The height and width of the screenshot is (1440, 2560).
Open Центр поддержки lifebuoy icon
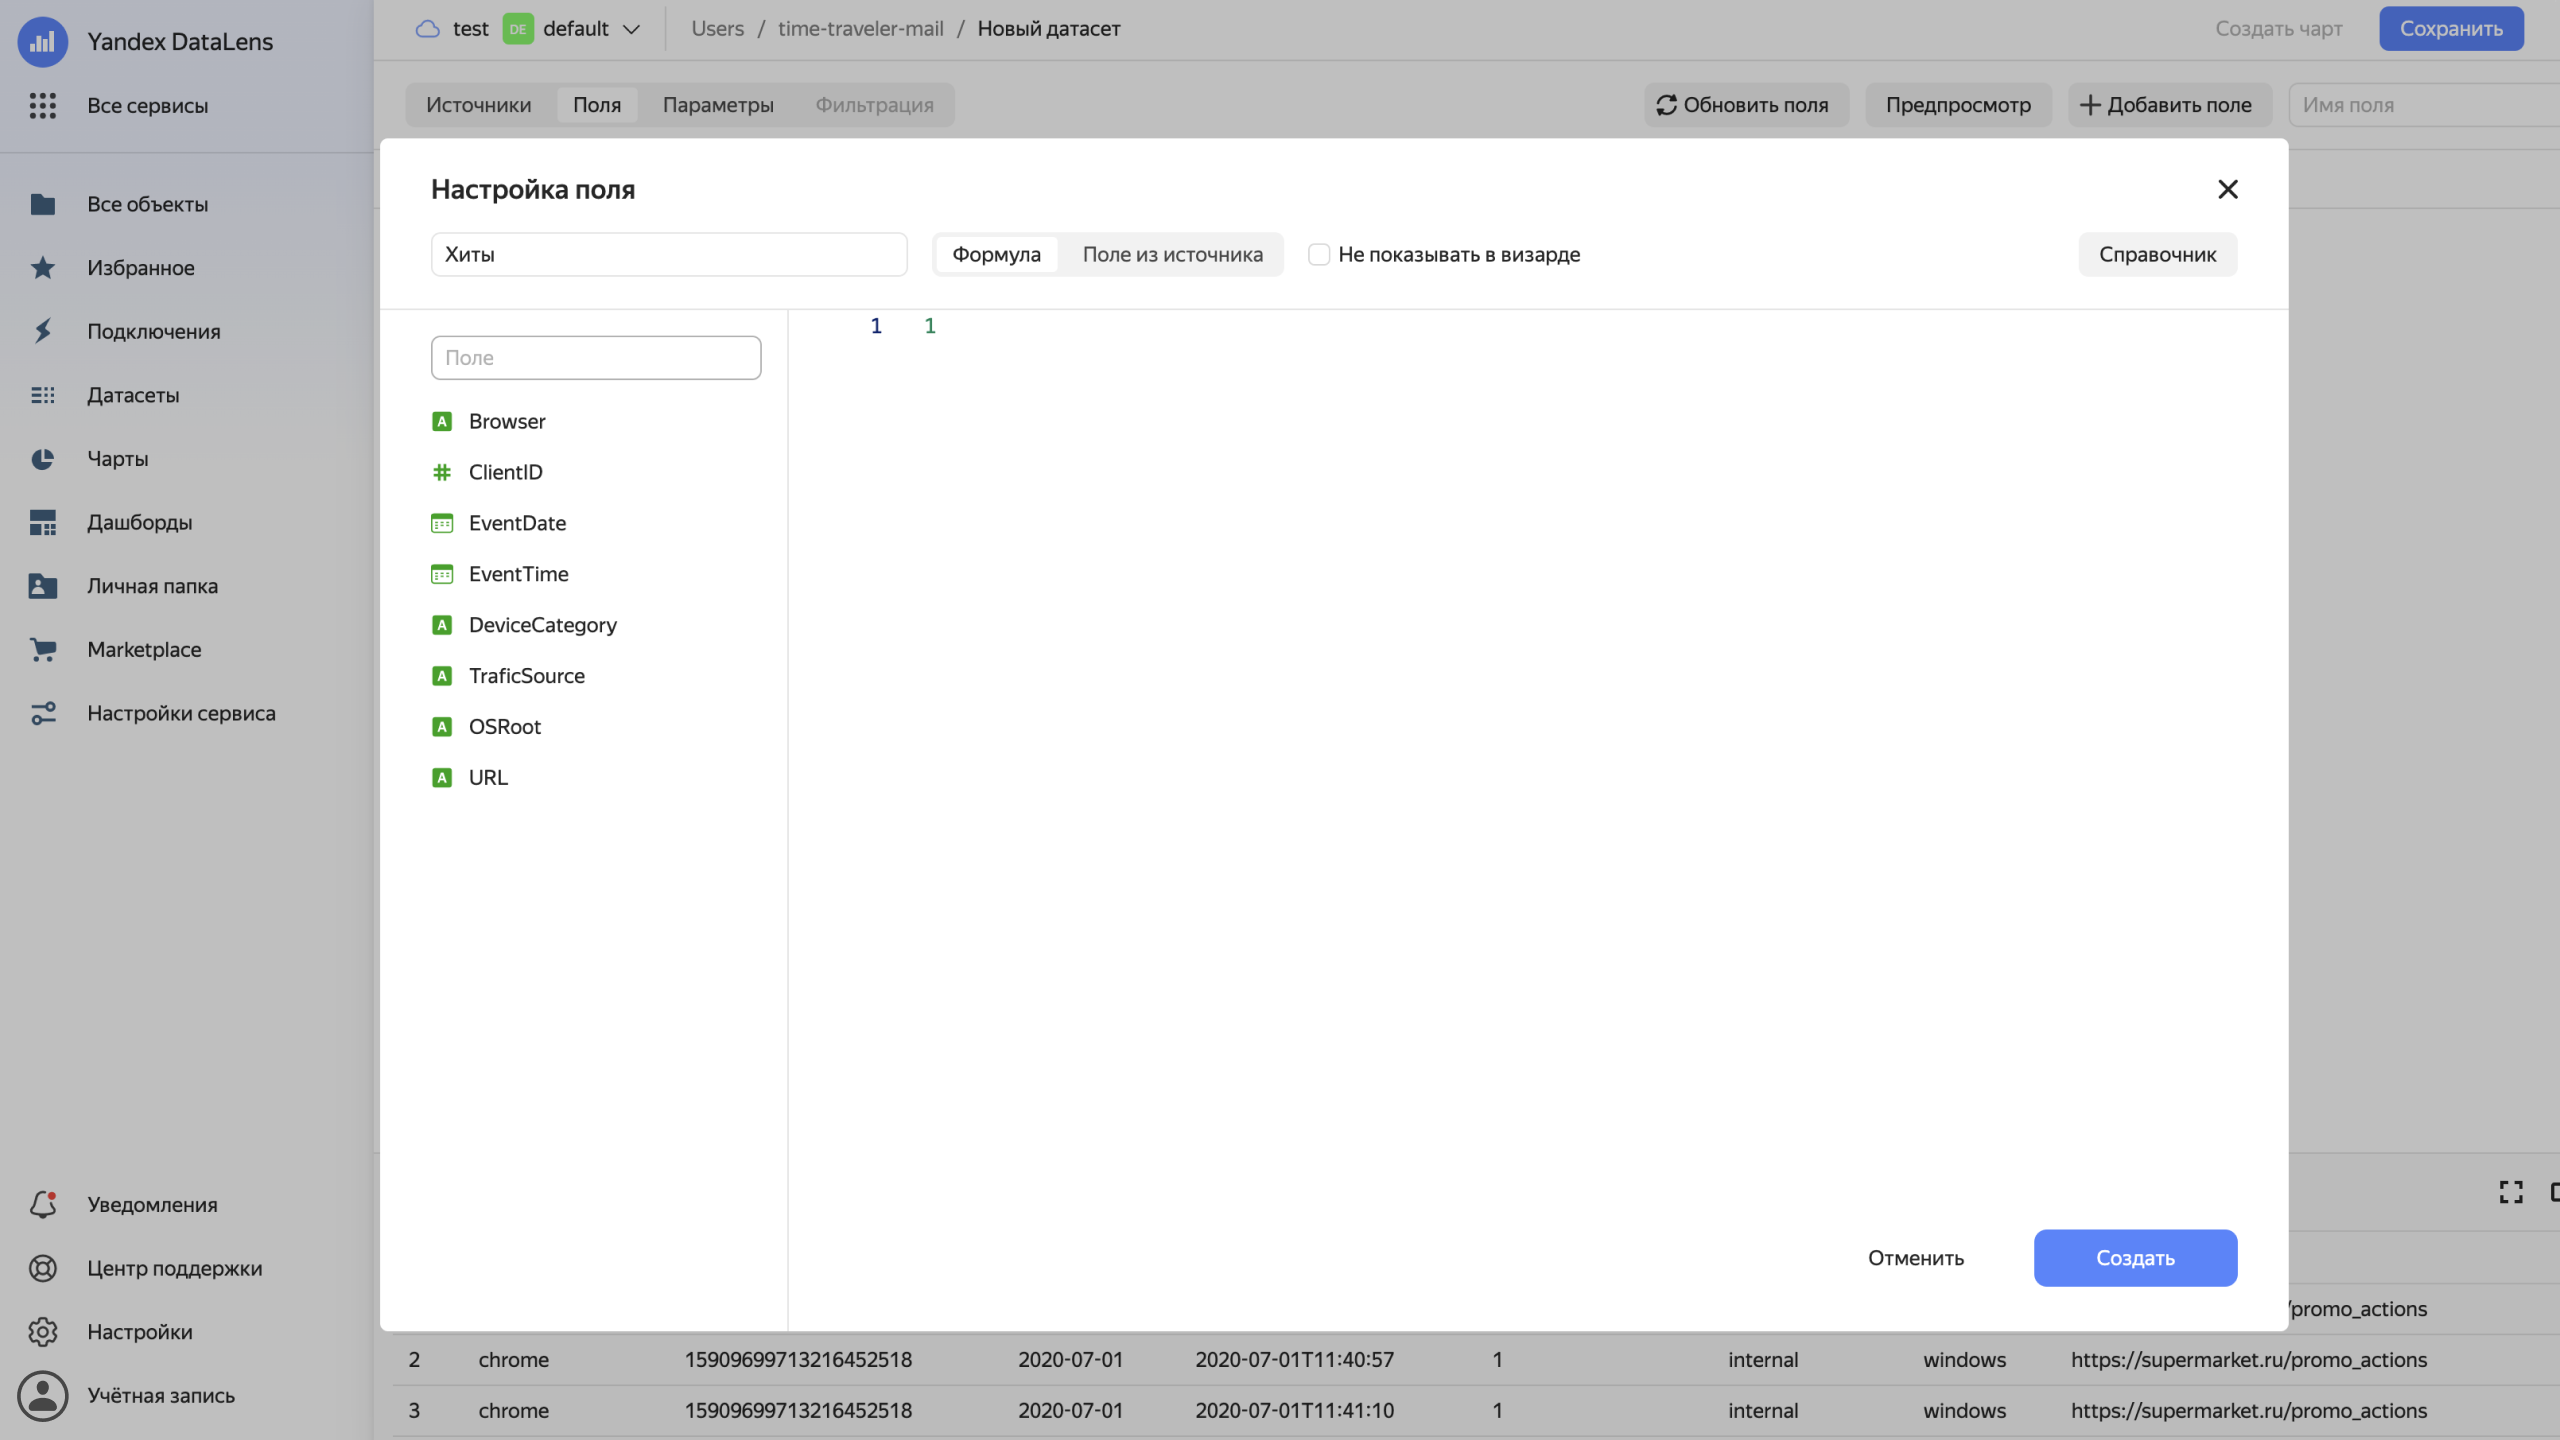42,1268
